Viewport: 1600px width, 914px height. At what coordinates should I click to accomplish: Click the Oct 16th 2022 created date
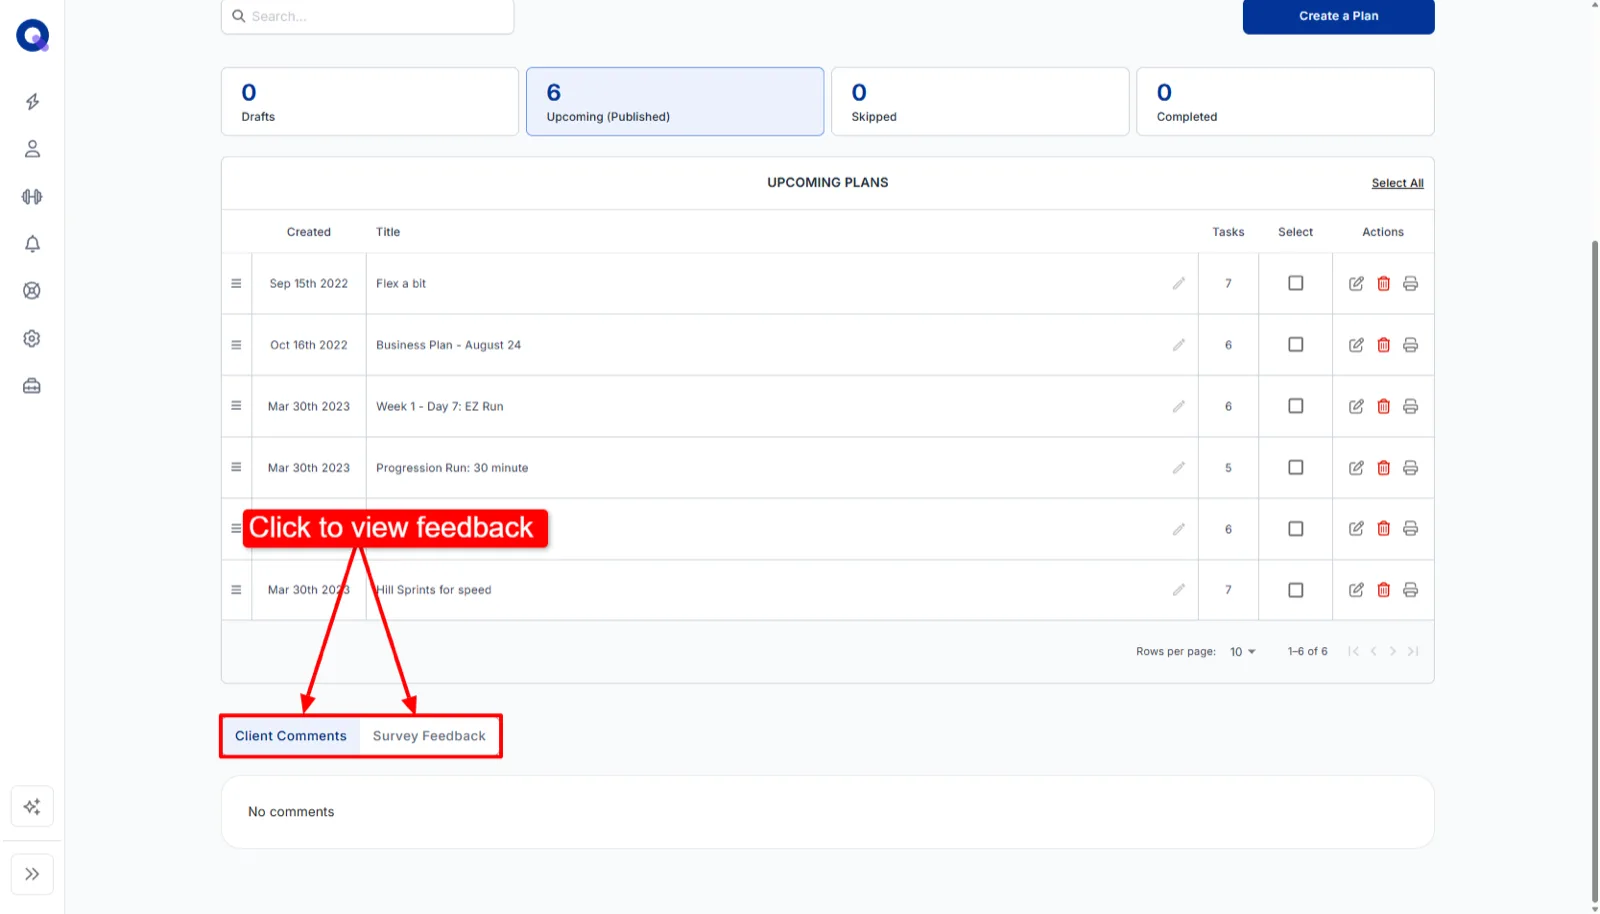click(309, 345)
